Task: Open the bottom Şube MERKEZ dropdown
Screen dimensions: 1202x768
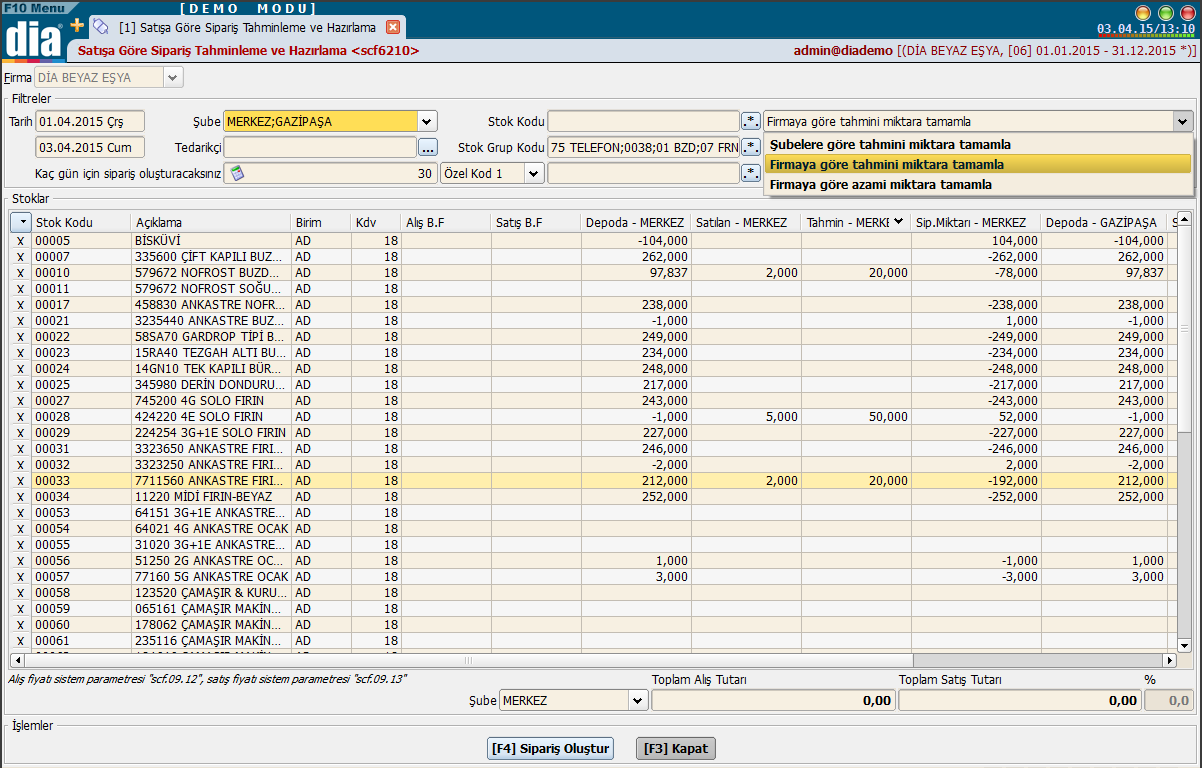Action: (x=638, y=701)
